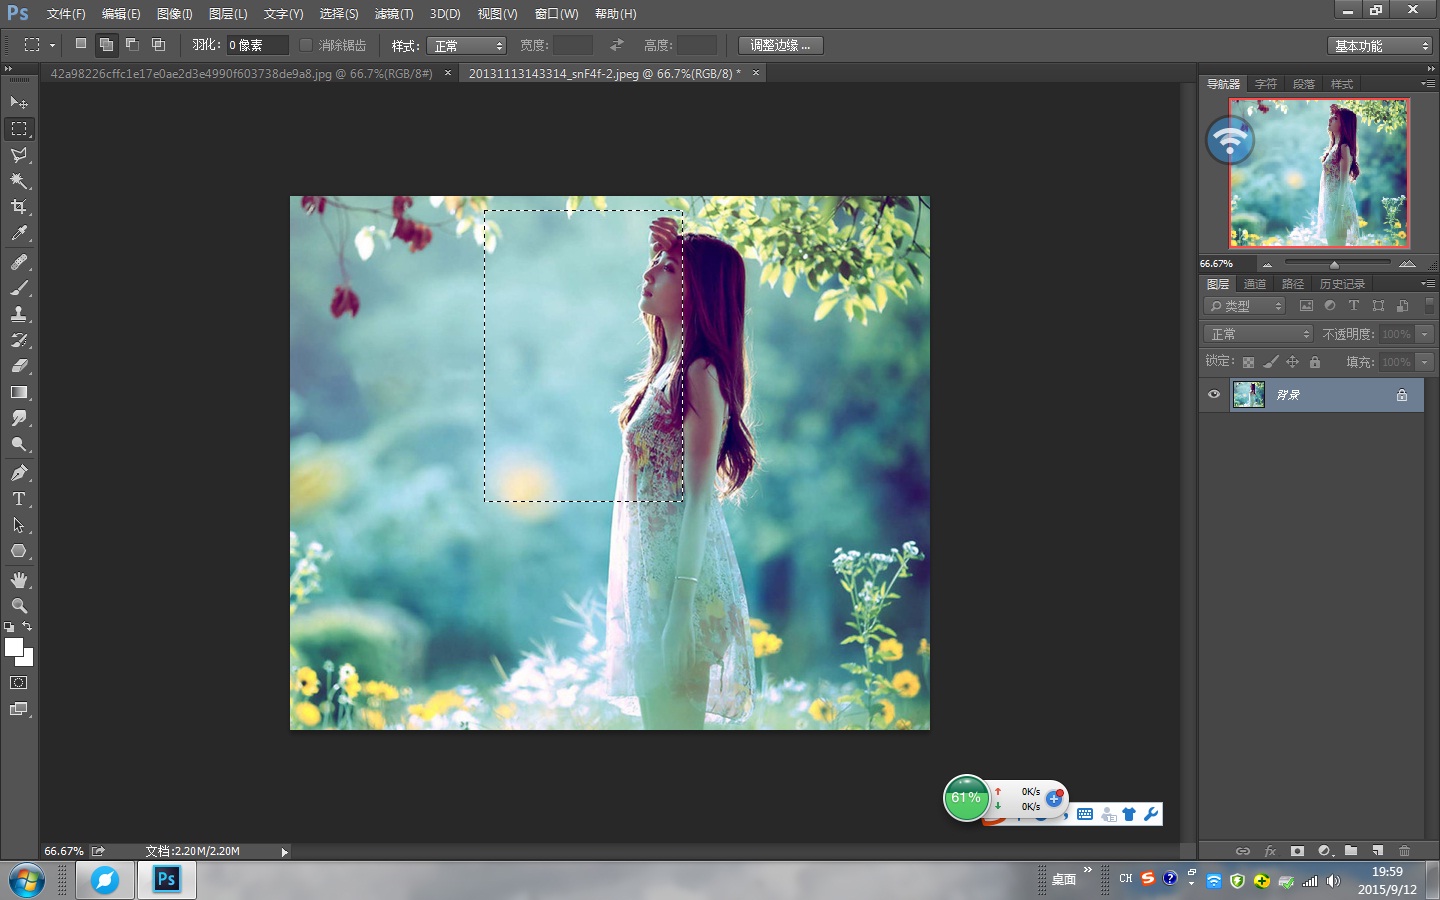Screen dimensions: 1440x900
Task: Select the Healing Brush tool
Action: 19,262
